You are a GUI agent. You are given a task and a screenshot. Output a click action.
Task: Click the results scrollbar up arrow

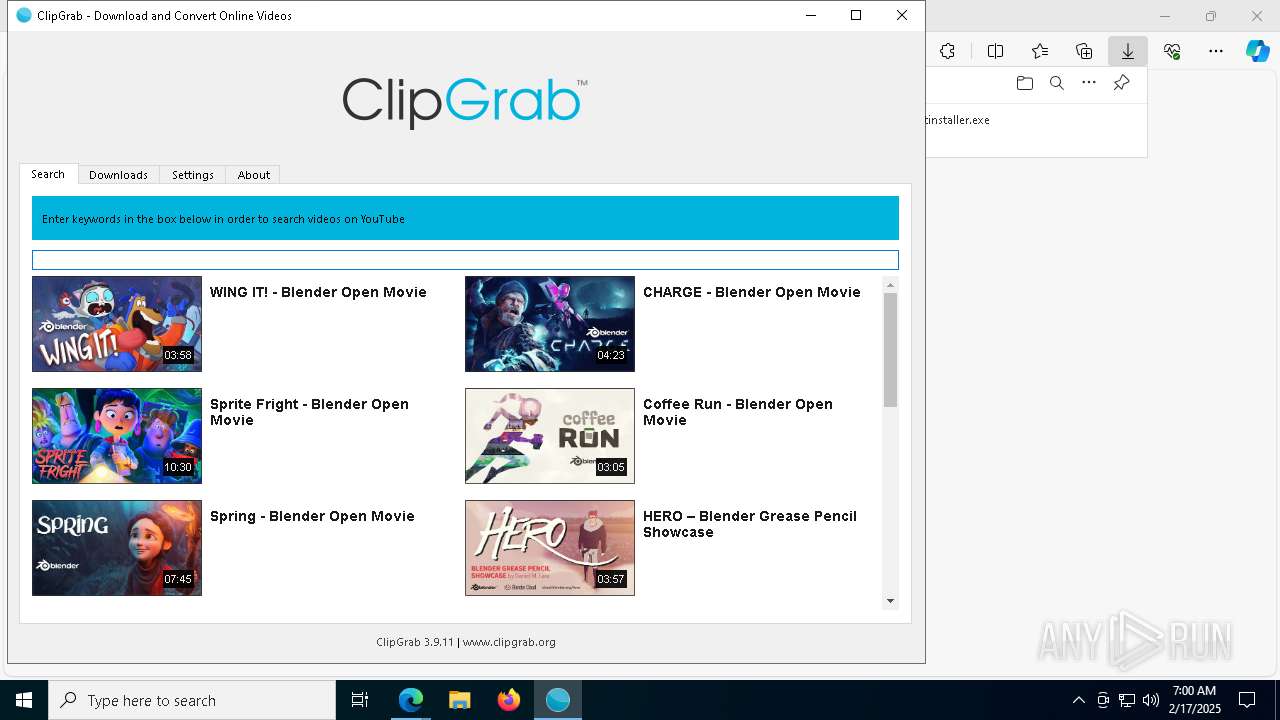coord(890,285)
